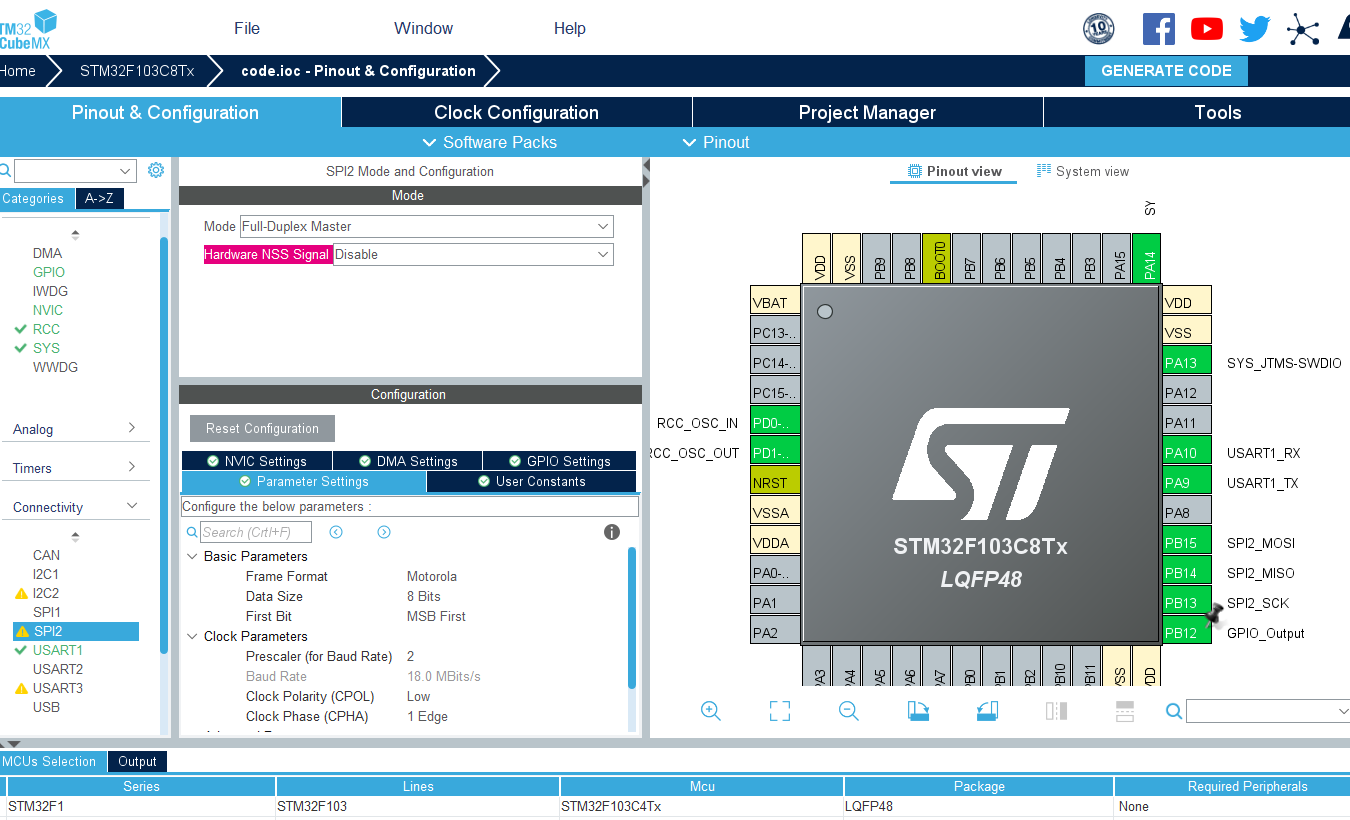Click the STM32CubeMX logo
This screenshot has height=820, width=1350.
27,28
